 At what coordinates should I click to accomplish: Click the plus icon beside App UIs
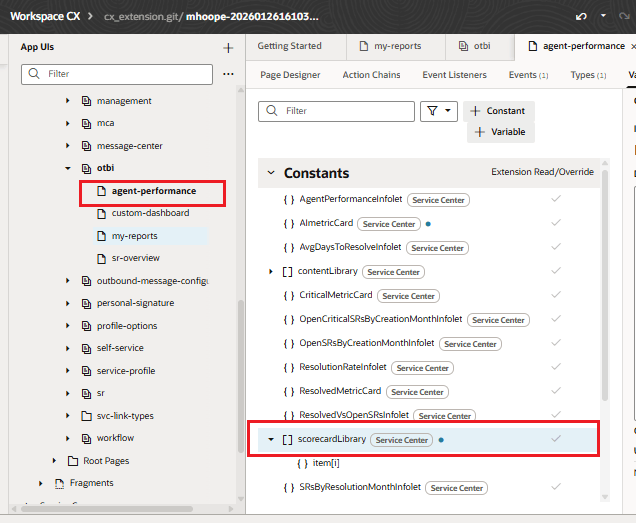coord(228,48)
